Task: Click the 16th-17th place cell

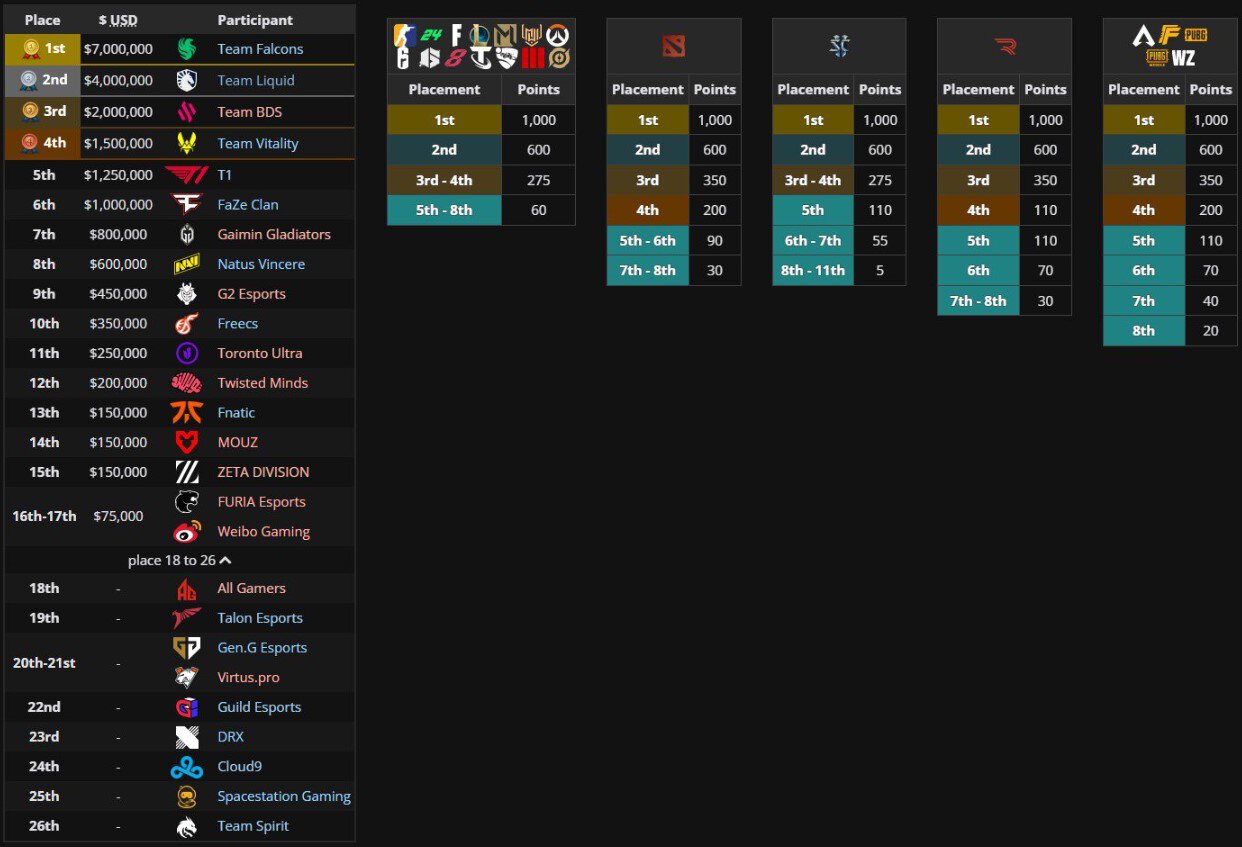Action: (x=44, y=517)
